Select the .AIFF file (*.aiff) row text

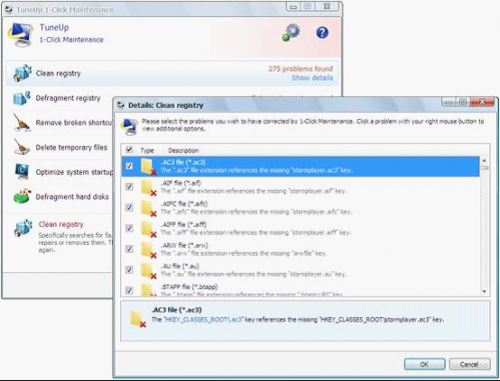click(183, 224)
